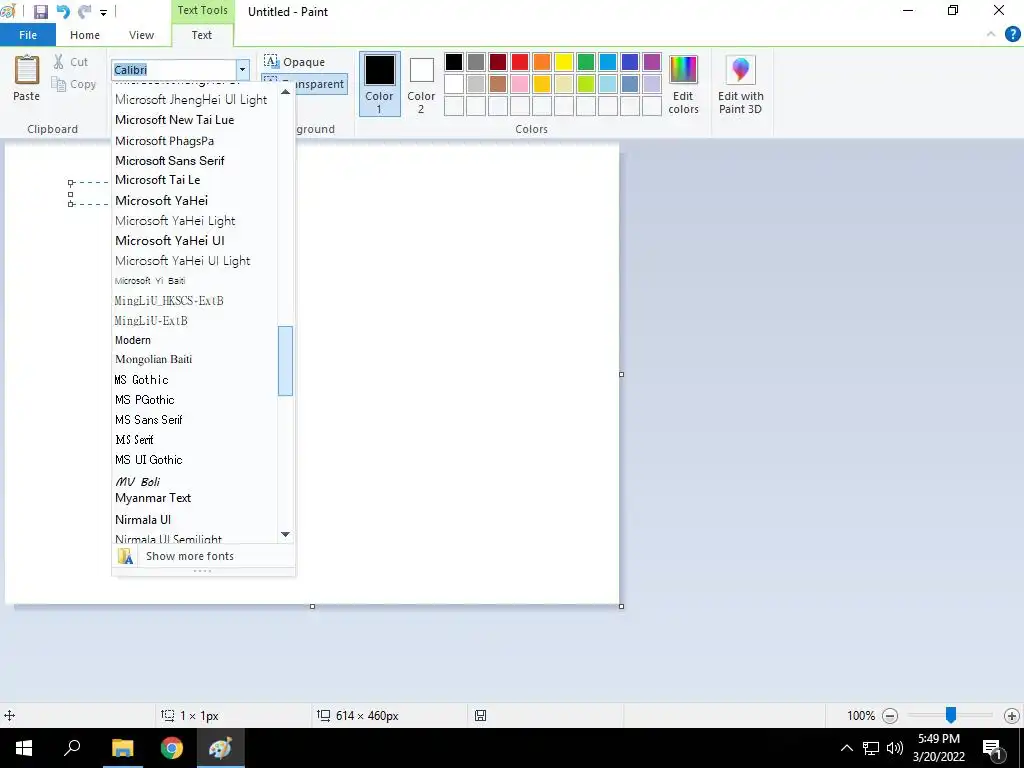Image resolution: width=1024 pixels, height=768 pixels.
Task: Click the zoom in plus button
Action: click(1012, 716)
